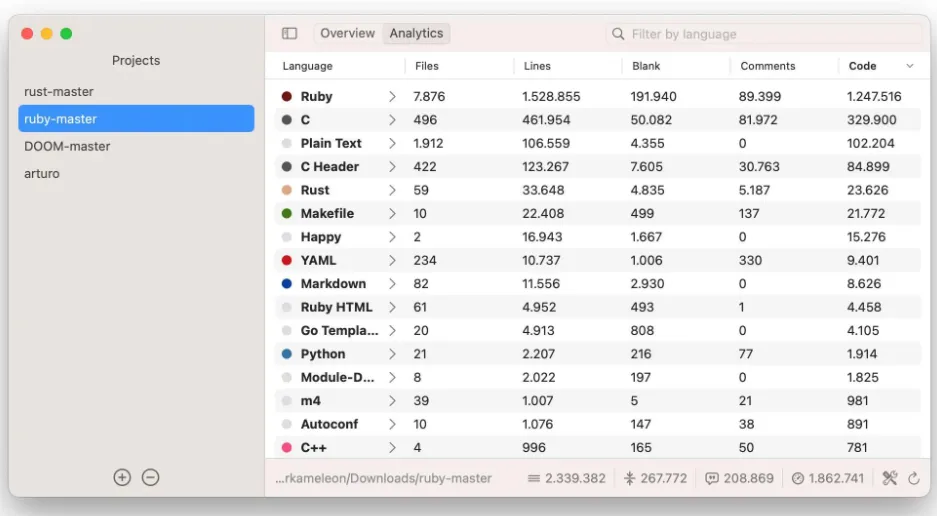The width and height of the screenshot is (937, 516).
Task: Sort by the Files column header
Action: pyautogui.click(x=427, y=66)
